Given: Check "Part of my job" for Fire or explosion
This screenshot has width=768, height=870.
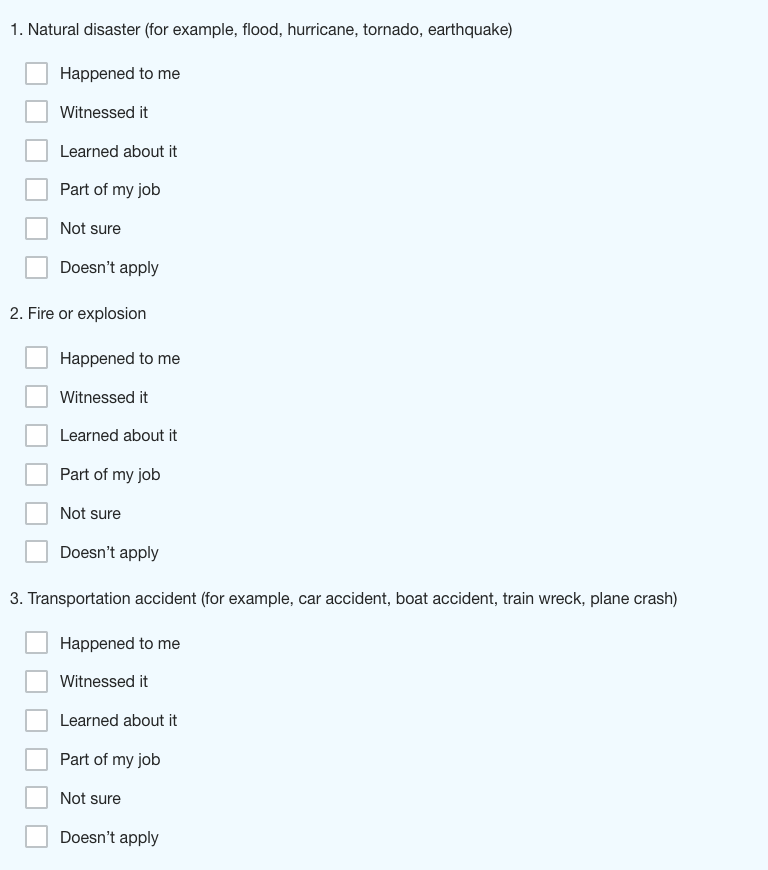Looking at the screenshot, I should pos(37,474).
